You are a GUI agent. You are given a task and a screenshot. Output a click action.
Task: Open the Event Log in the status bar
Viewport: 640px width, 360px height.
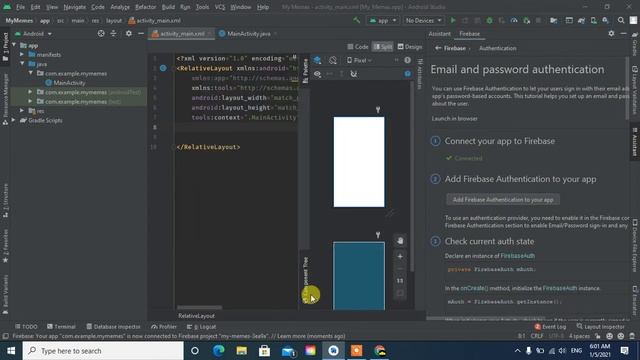click(x=550, y=327)
